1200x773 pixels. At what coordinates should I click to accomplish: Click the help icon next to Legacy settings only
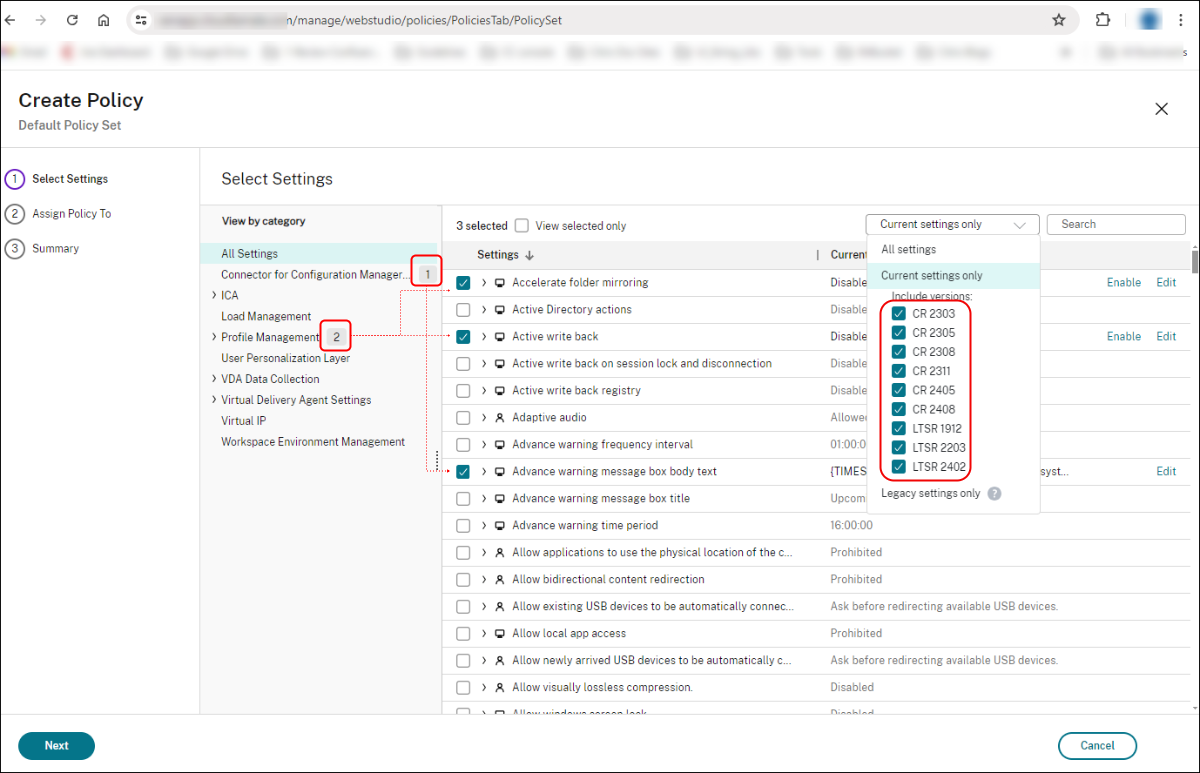(x=994, y=493)
